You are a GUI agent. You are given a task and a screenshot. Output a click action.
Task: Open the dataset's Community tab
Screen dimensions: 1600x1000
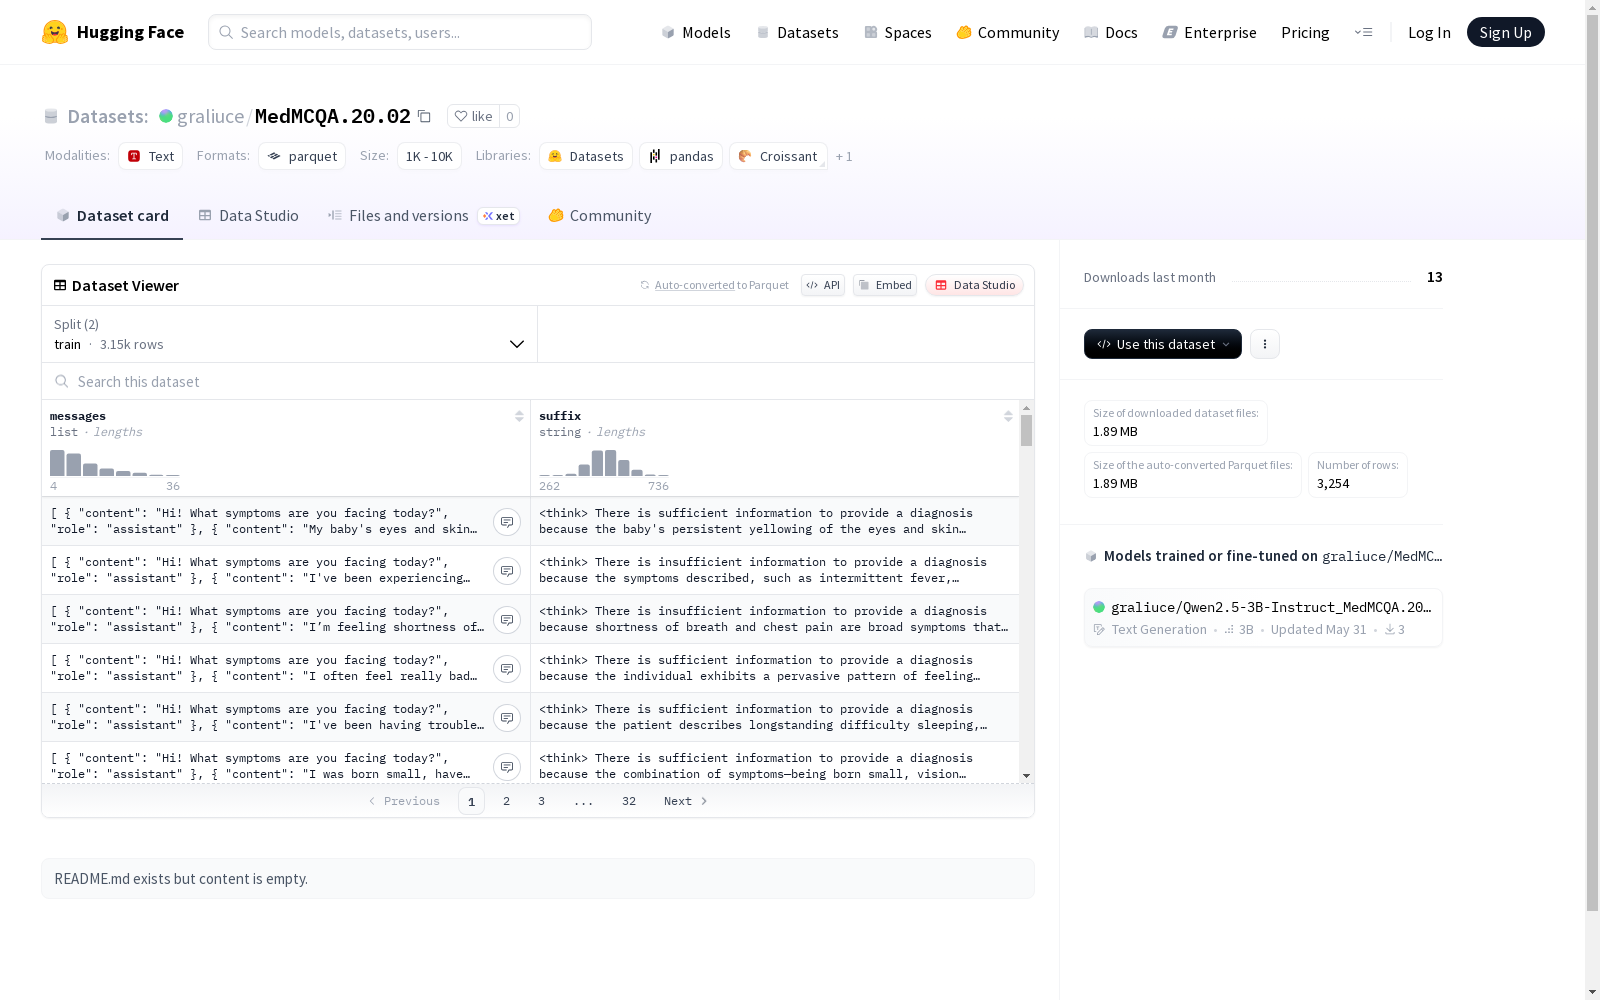600,216
